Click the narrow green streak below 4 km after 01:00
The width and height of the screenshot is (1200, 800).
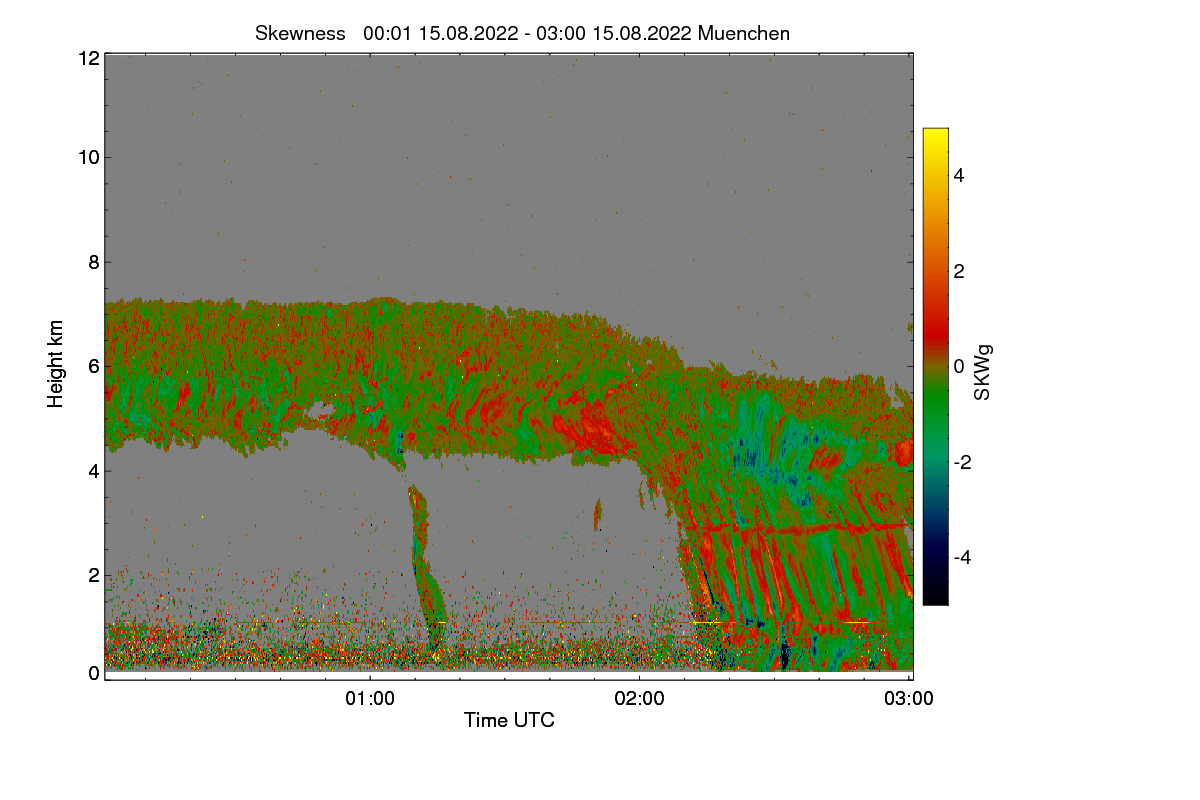tap(426, 570)
